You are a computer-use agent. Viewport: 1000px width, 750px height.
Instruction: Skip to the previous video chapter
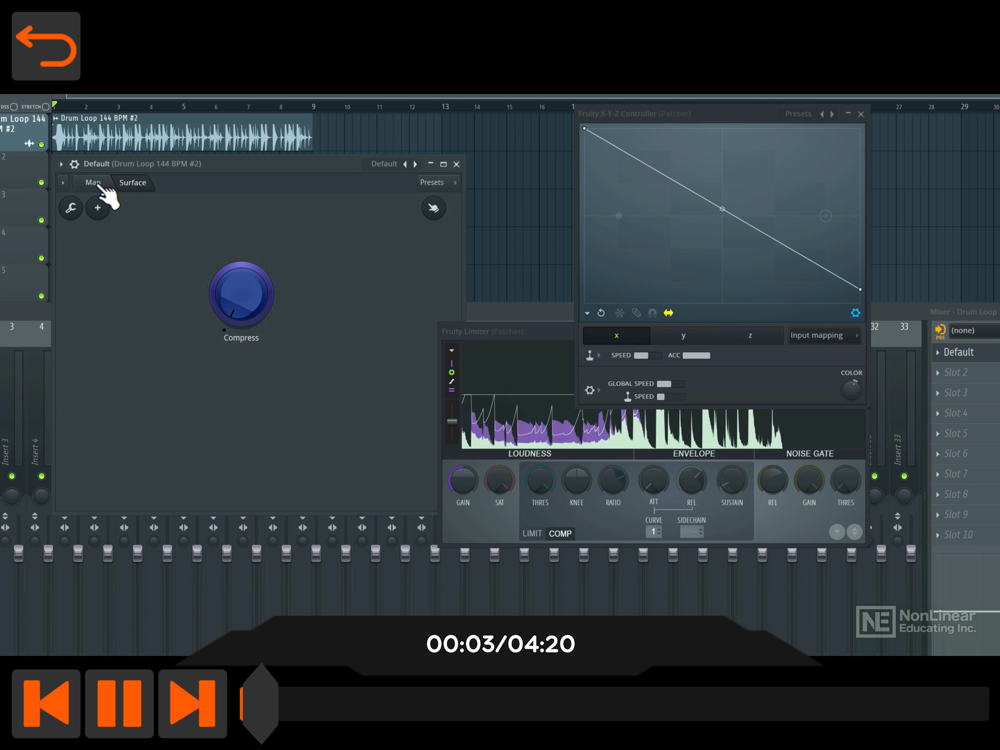click(46, 703)
